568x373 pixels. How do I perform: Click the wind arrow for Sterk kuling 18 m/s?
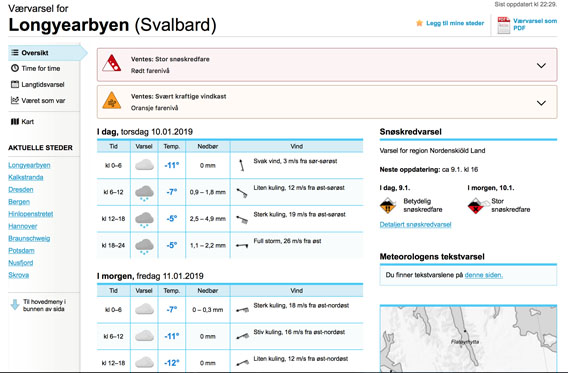click(242, 310)
